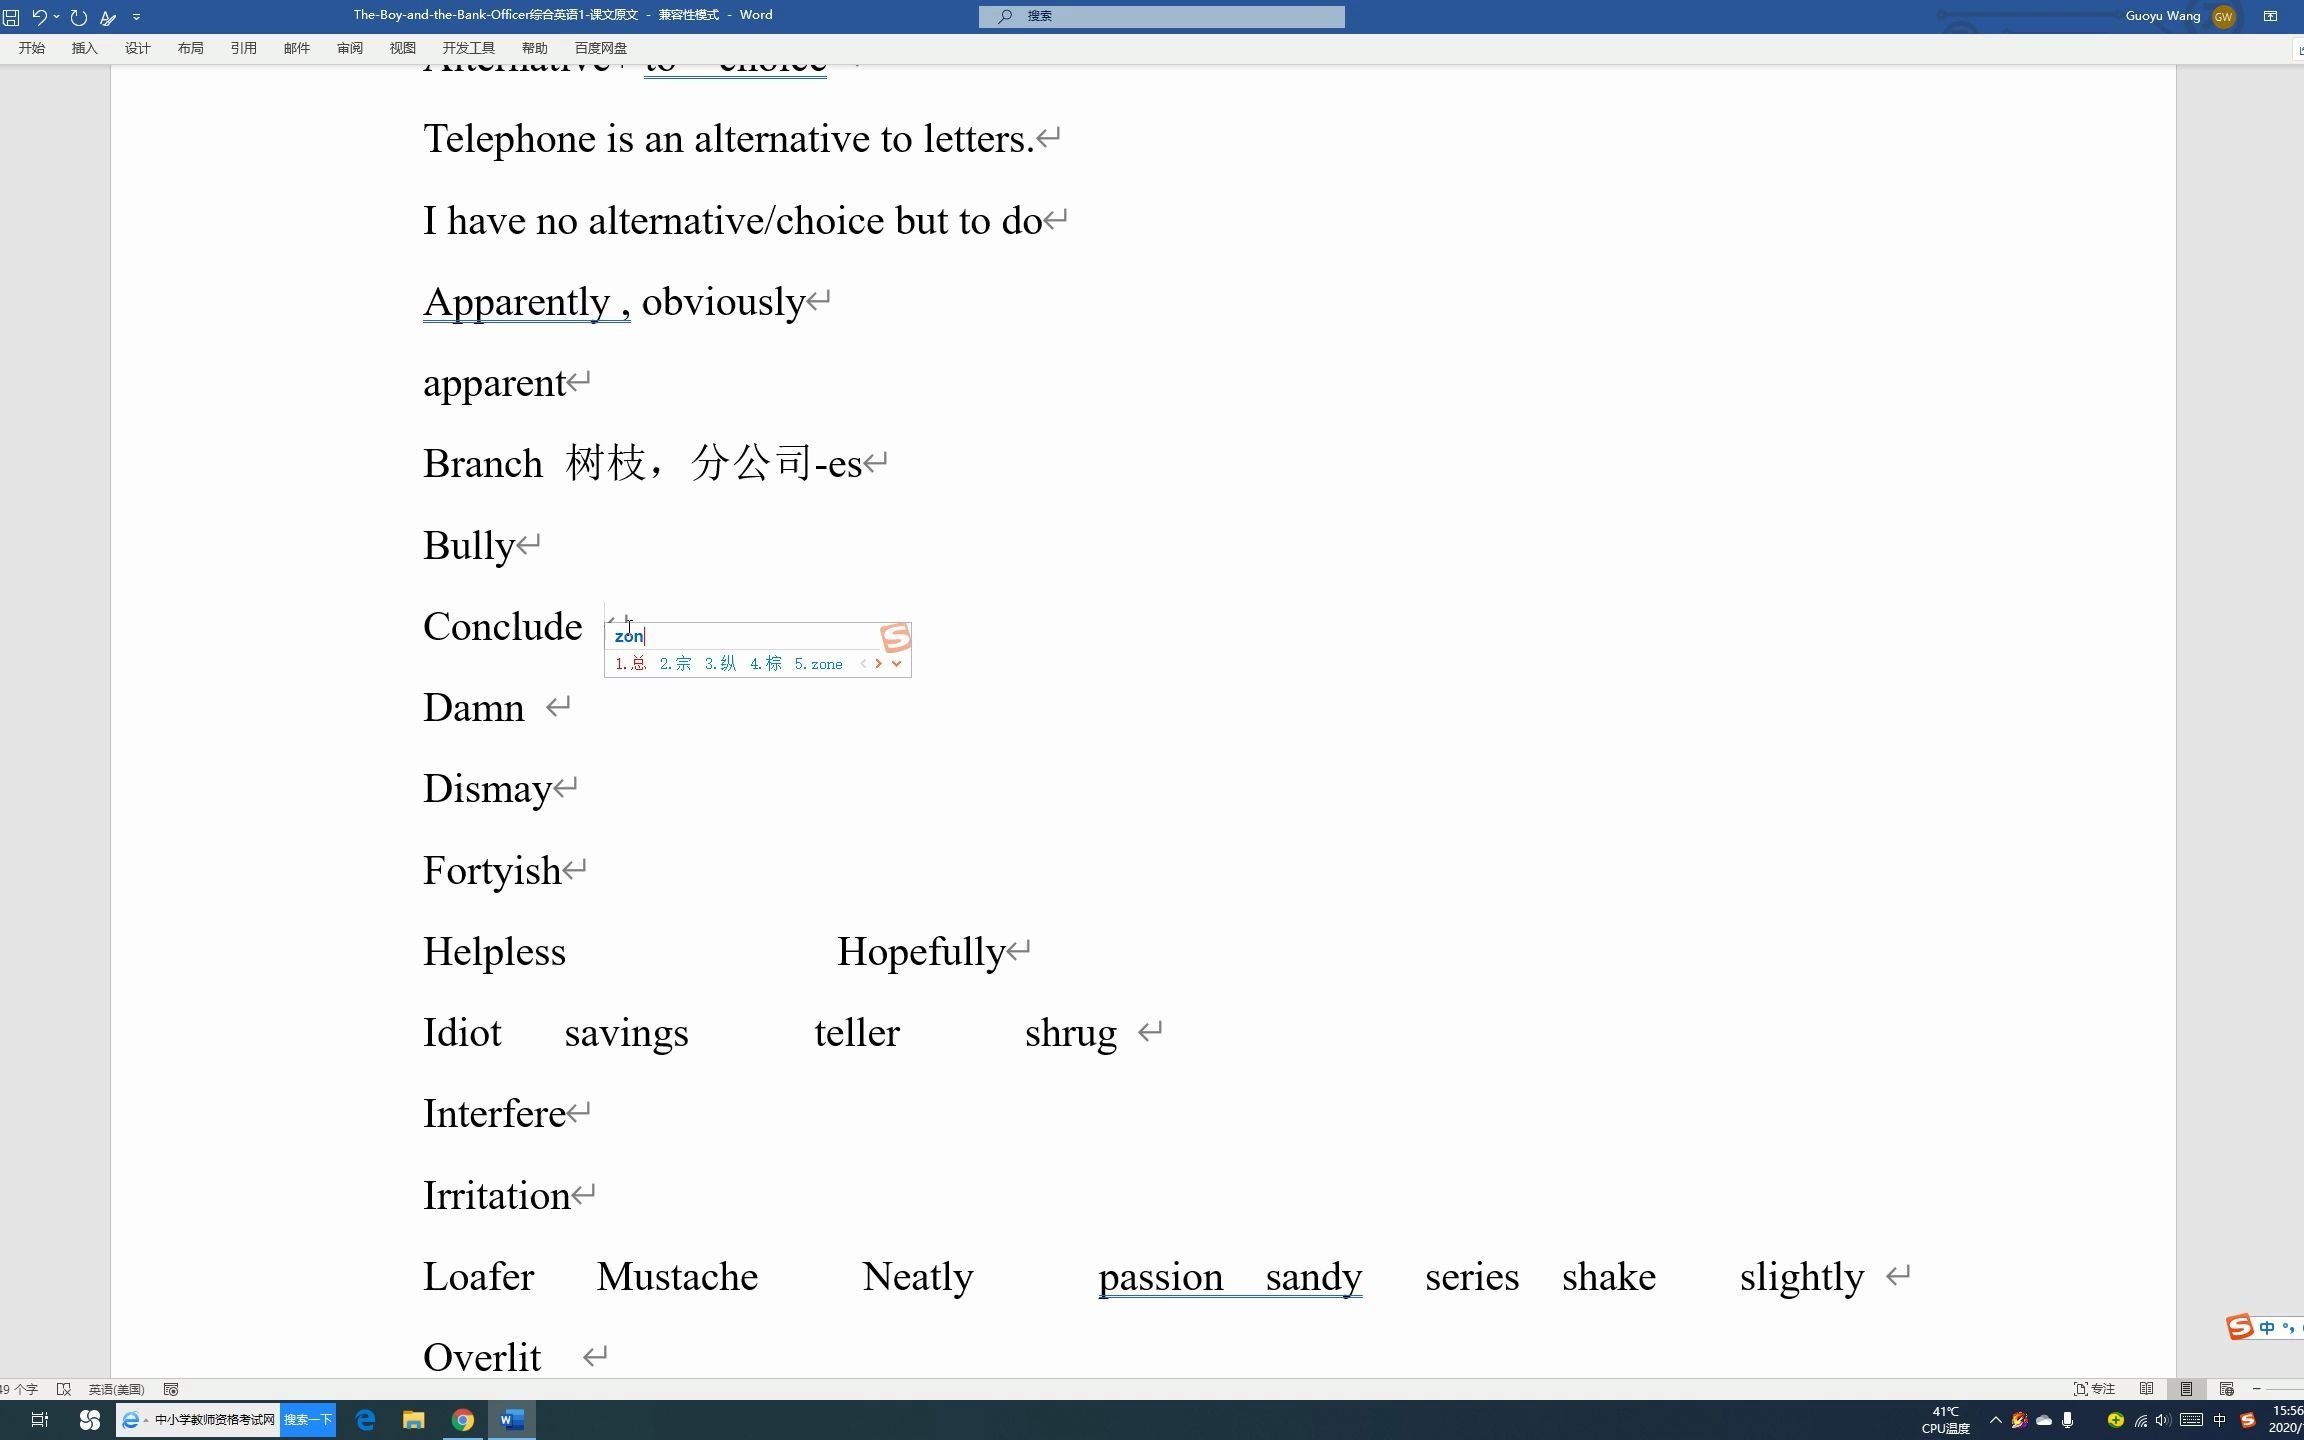2304x1440 pixels.
Task: Open the 引用 ribbon tab
Action: [242, 46]
